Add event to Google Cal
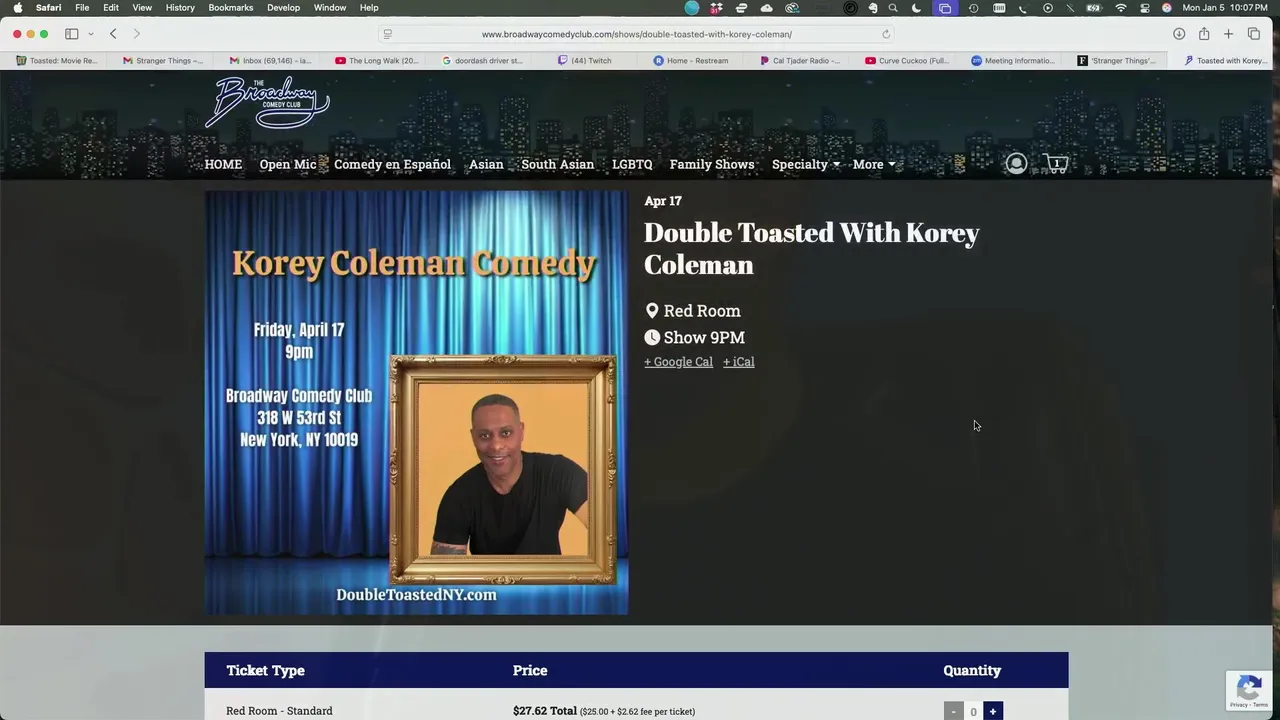The width and height of the screenshot is (1280, 720). pyautogui.click(x=678, y=362)
